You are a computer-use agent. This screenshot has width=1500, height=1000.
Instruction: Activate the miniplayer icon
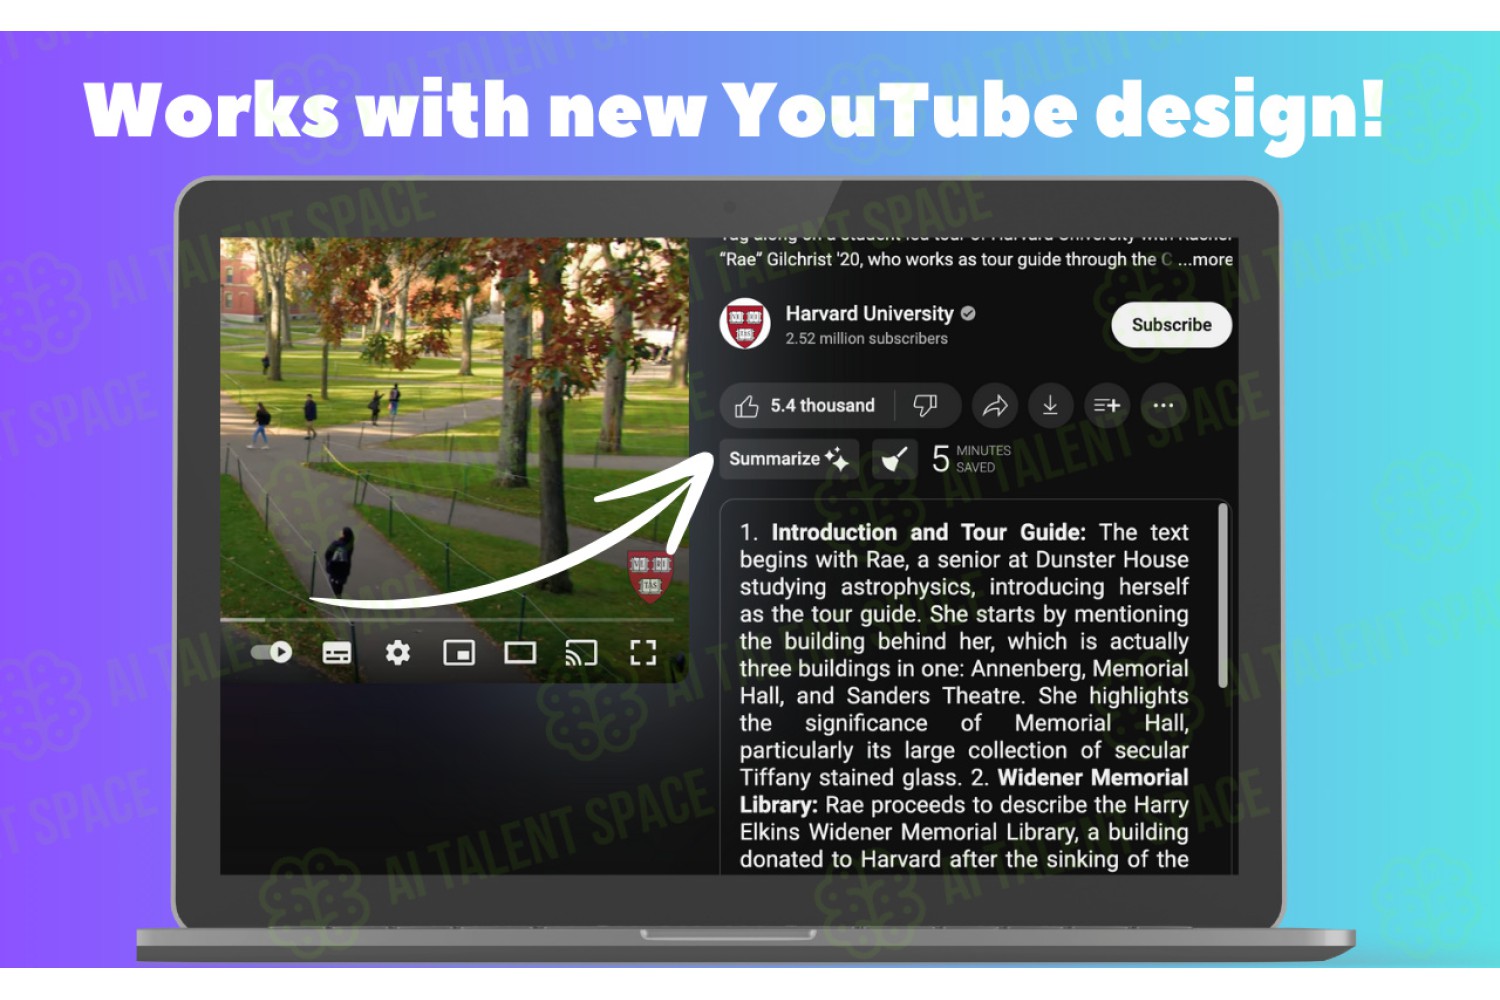coord(459,653)
